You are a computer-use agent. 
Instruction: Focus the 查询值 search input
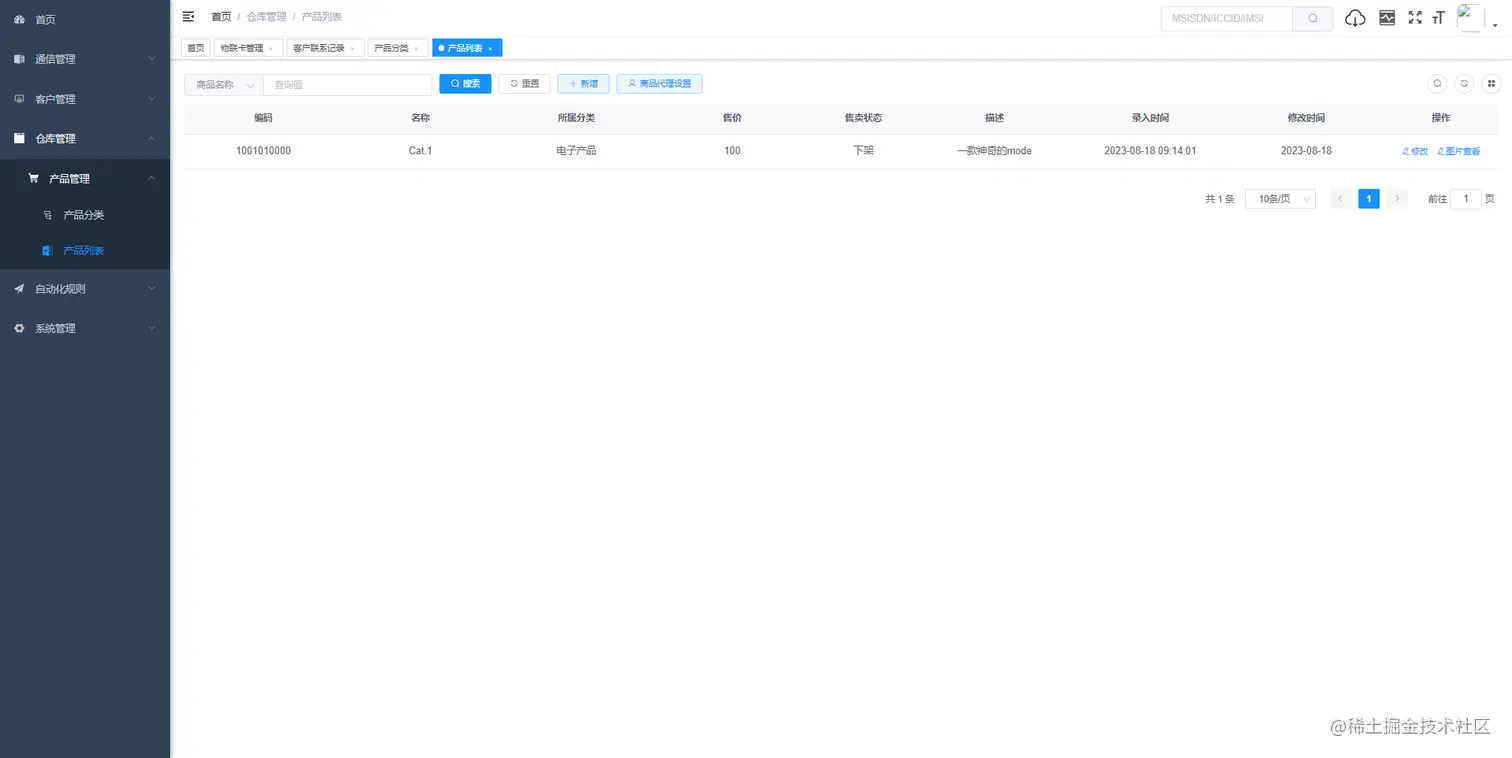click(x=348, y=85)
